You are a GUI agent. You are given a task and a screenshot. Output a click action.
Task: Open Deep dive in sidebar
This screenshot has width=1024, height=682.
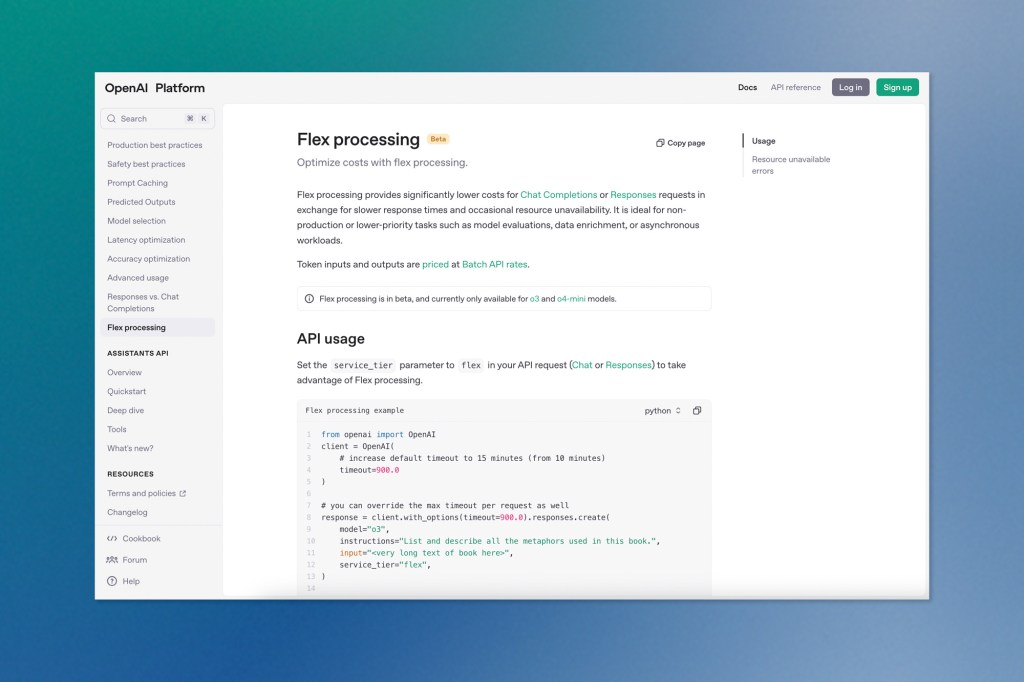click(x=125, y=410)
